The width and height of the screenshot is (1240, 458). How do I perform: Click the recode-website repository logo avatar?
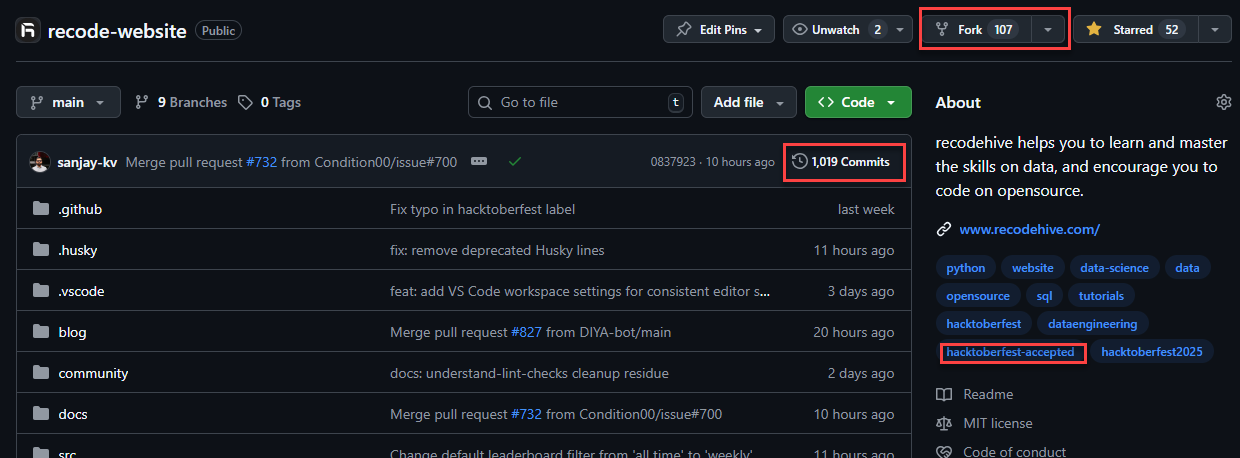tap(27, 30)
